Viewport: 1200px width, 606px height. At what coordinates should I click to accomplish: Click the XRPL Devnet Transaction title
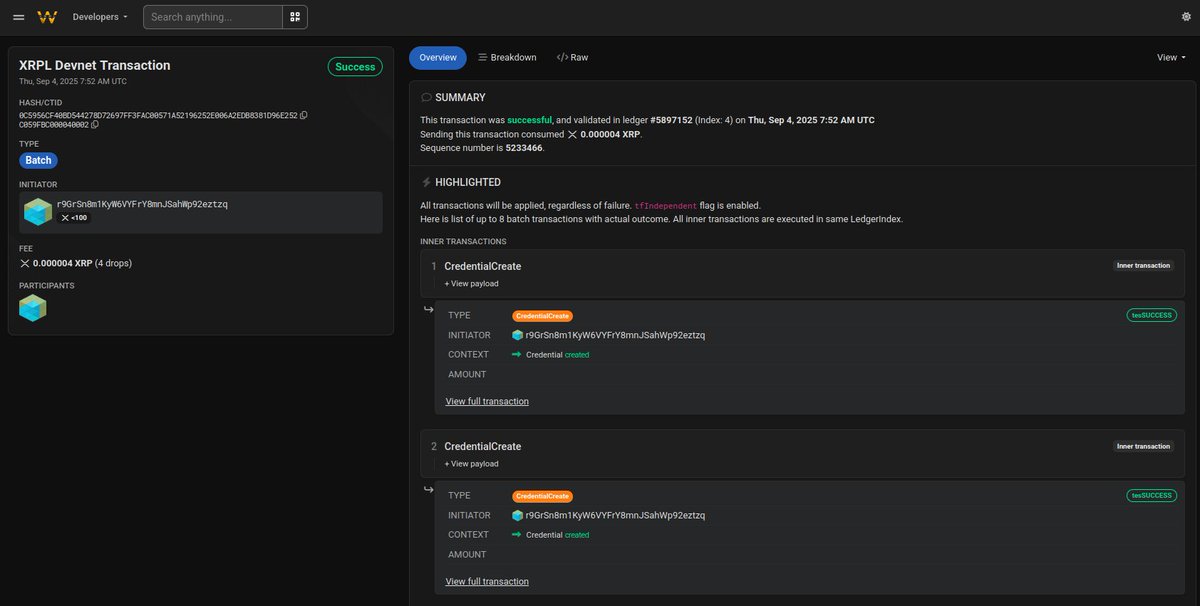click(95, 65)
